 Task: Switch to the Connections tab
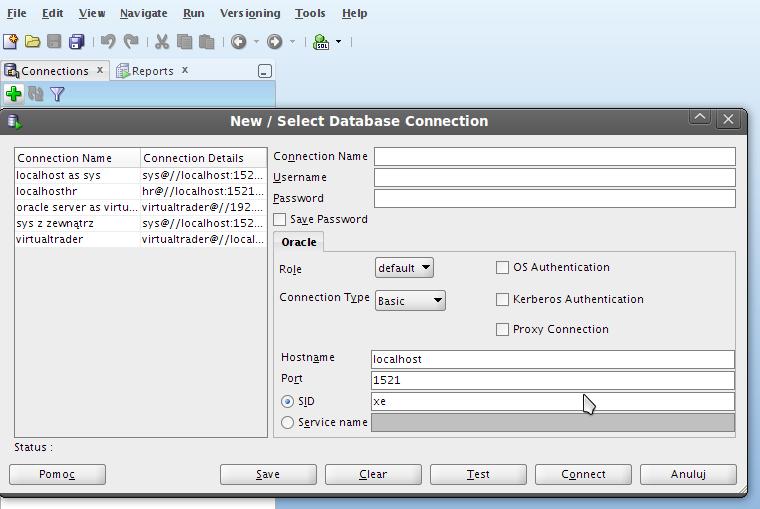pyautogui.click(x=54, y=71)
